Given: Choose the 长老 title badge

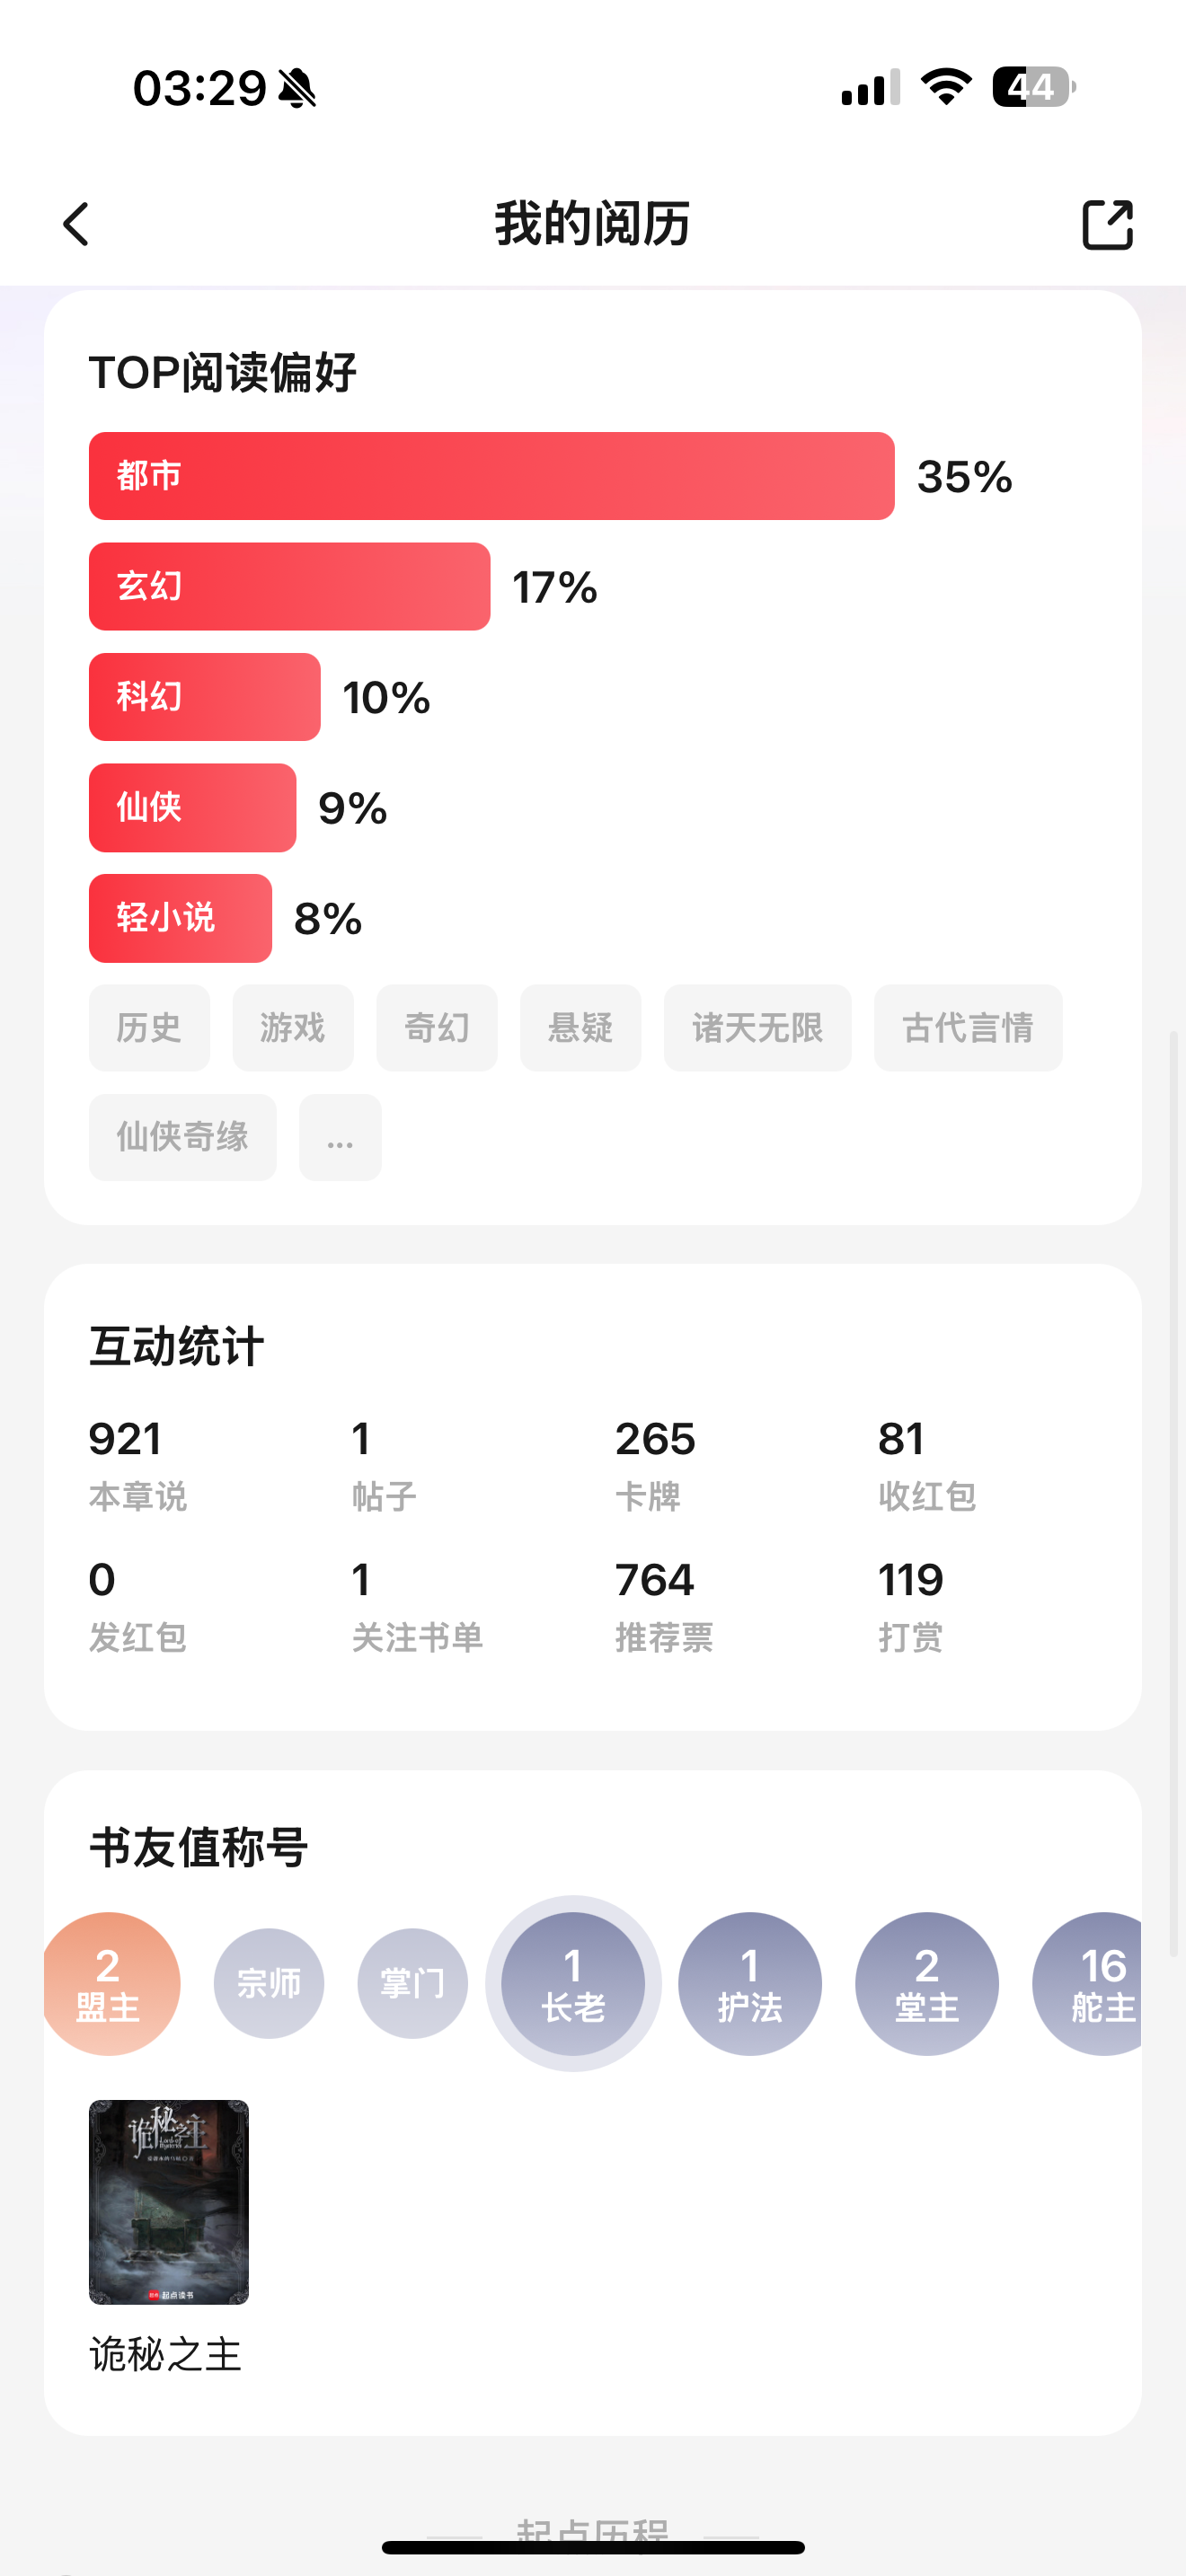Looking at the screenshot, I should [x=573, y=1983].
